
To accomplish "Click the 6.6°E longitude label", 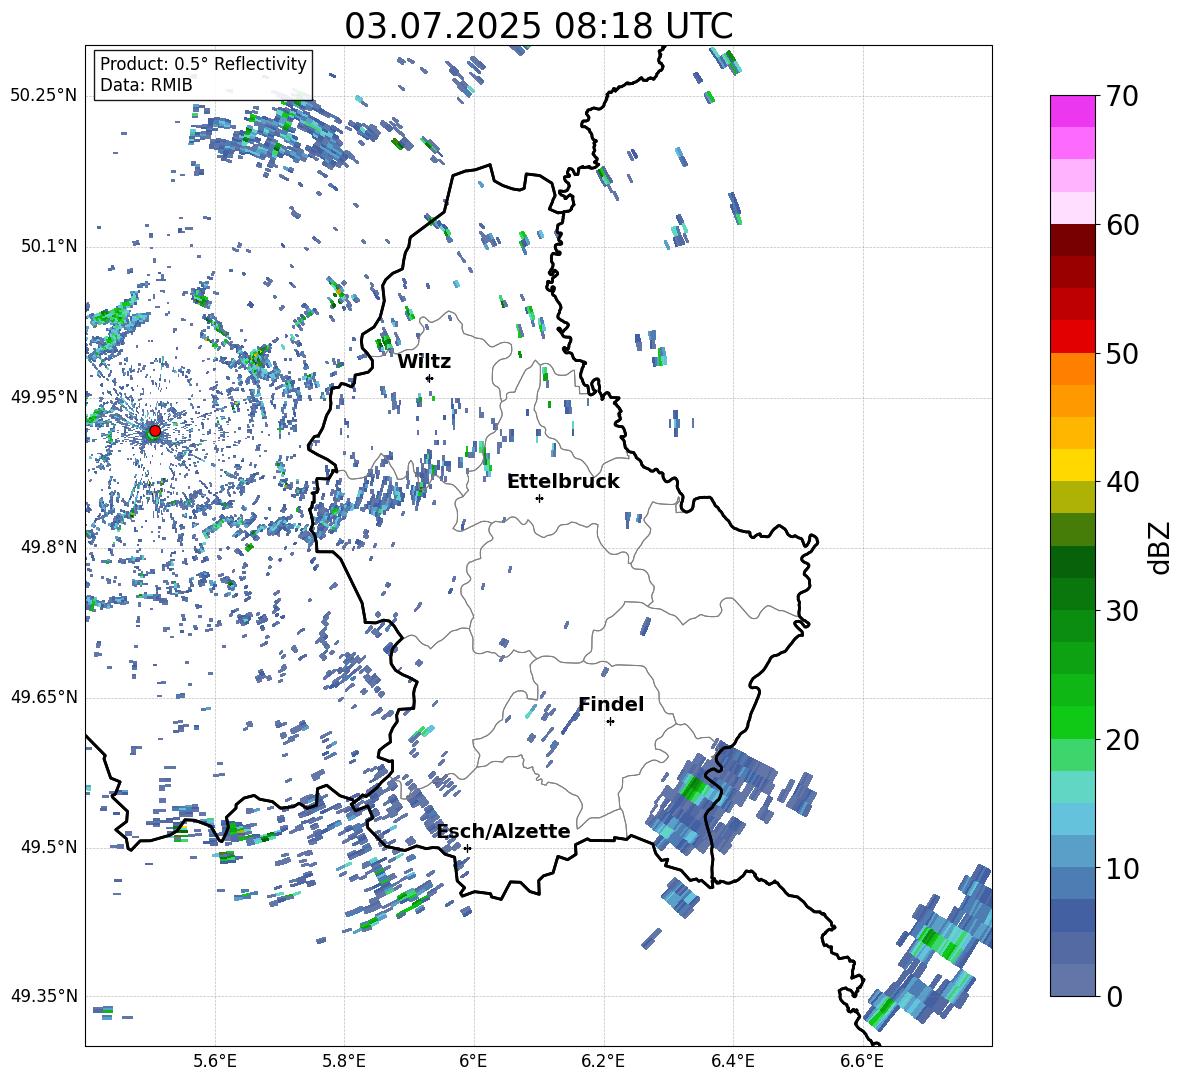I will point(862,1061).
